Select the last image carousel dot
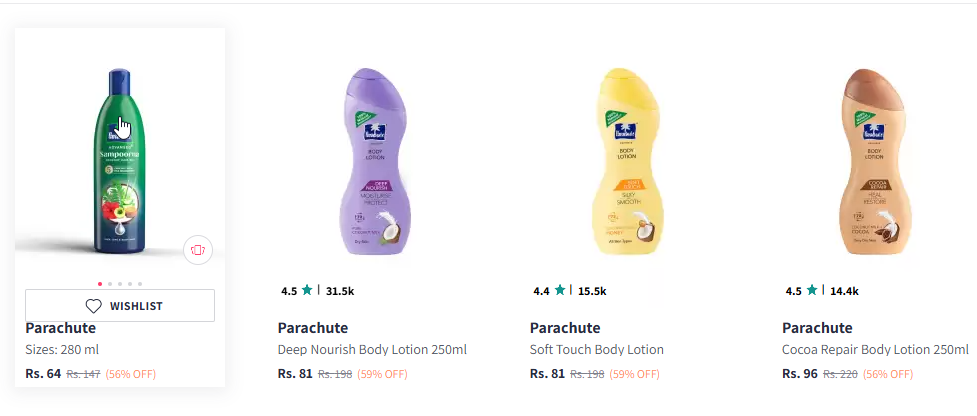 (x=140, y=284)
